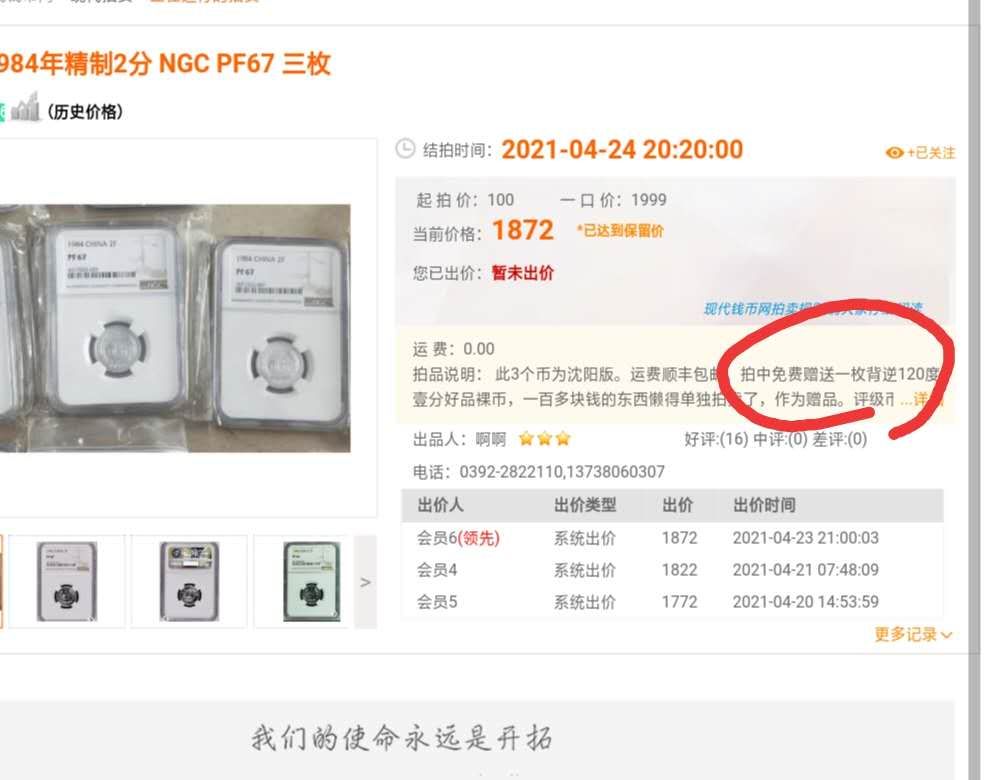Viewport: 986px width, 780px height.
Task: Advance thumbnails with the right arrow
Action: point(365,582)
